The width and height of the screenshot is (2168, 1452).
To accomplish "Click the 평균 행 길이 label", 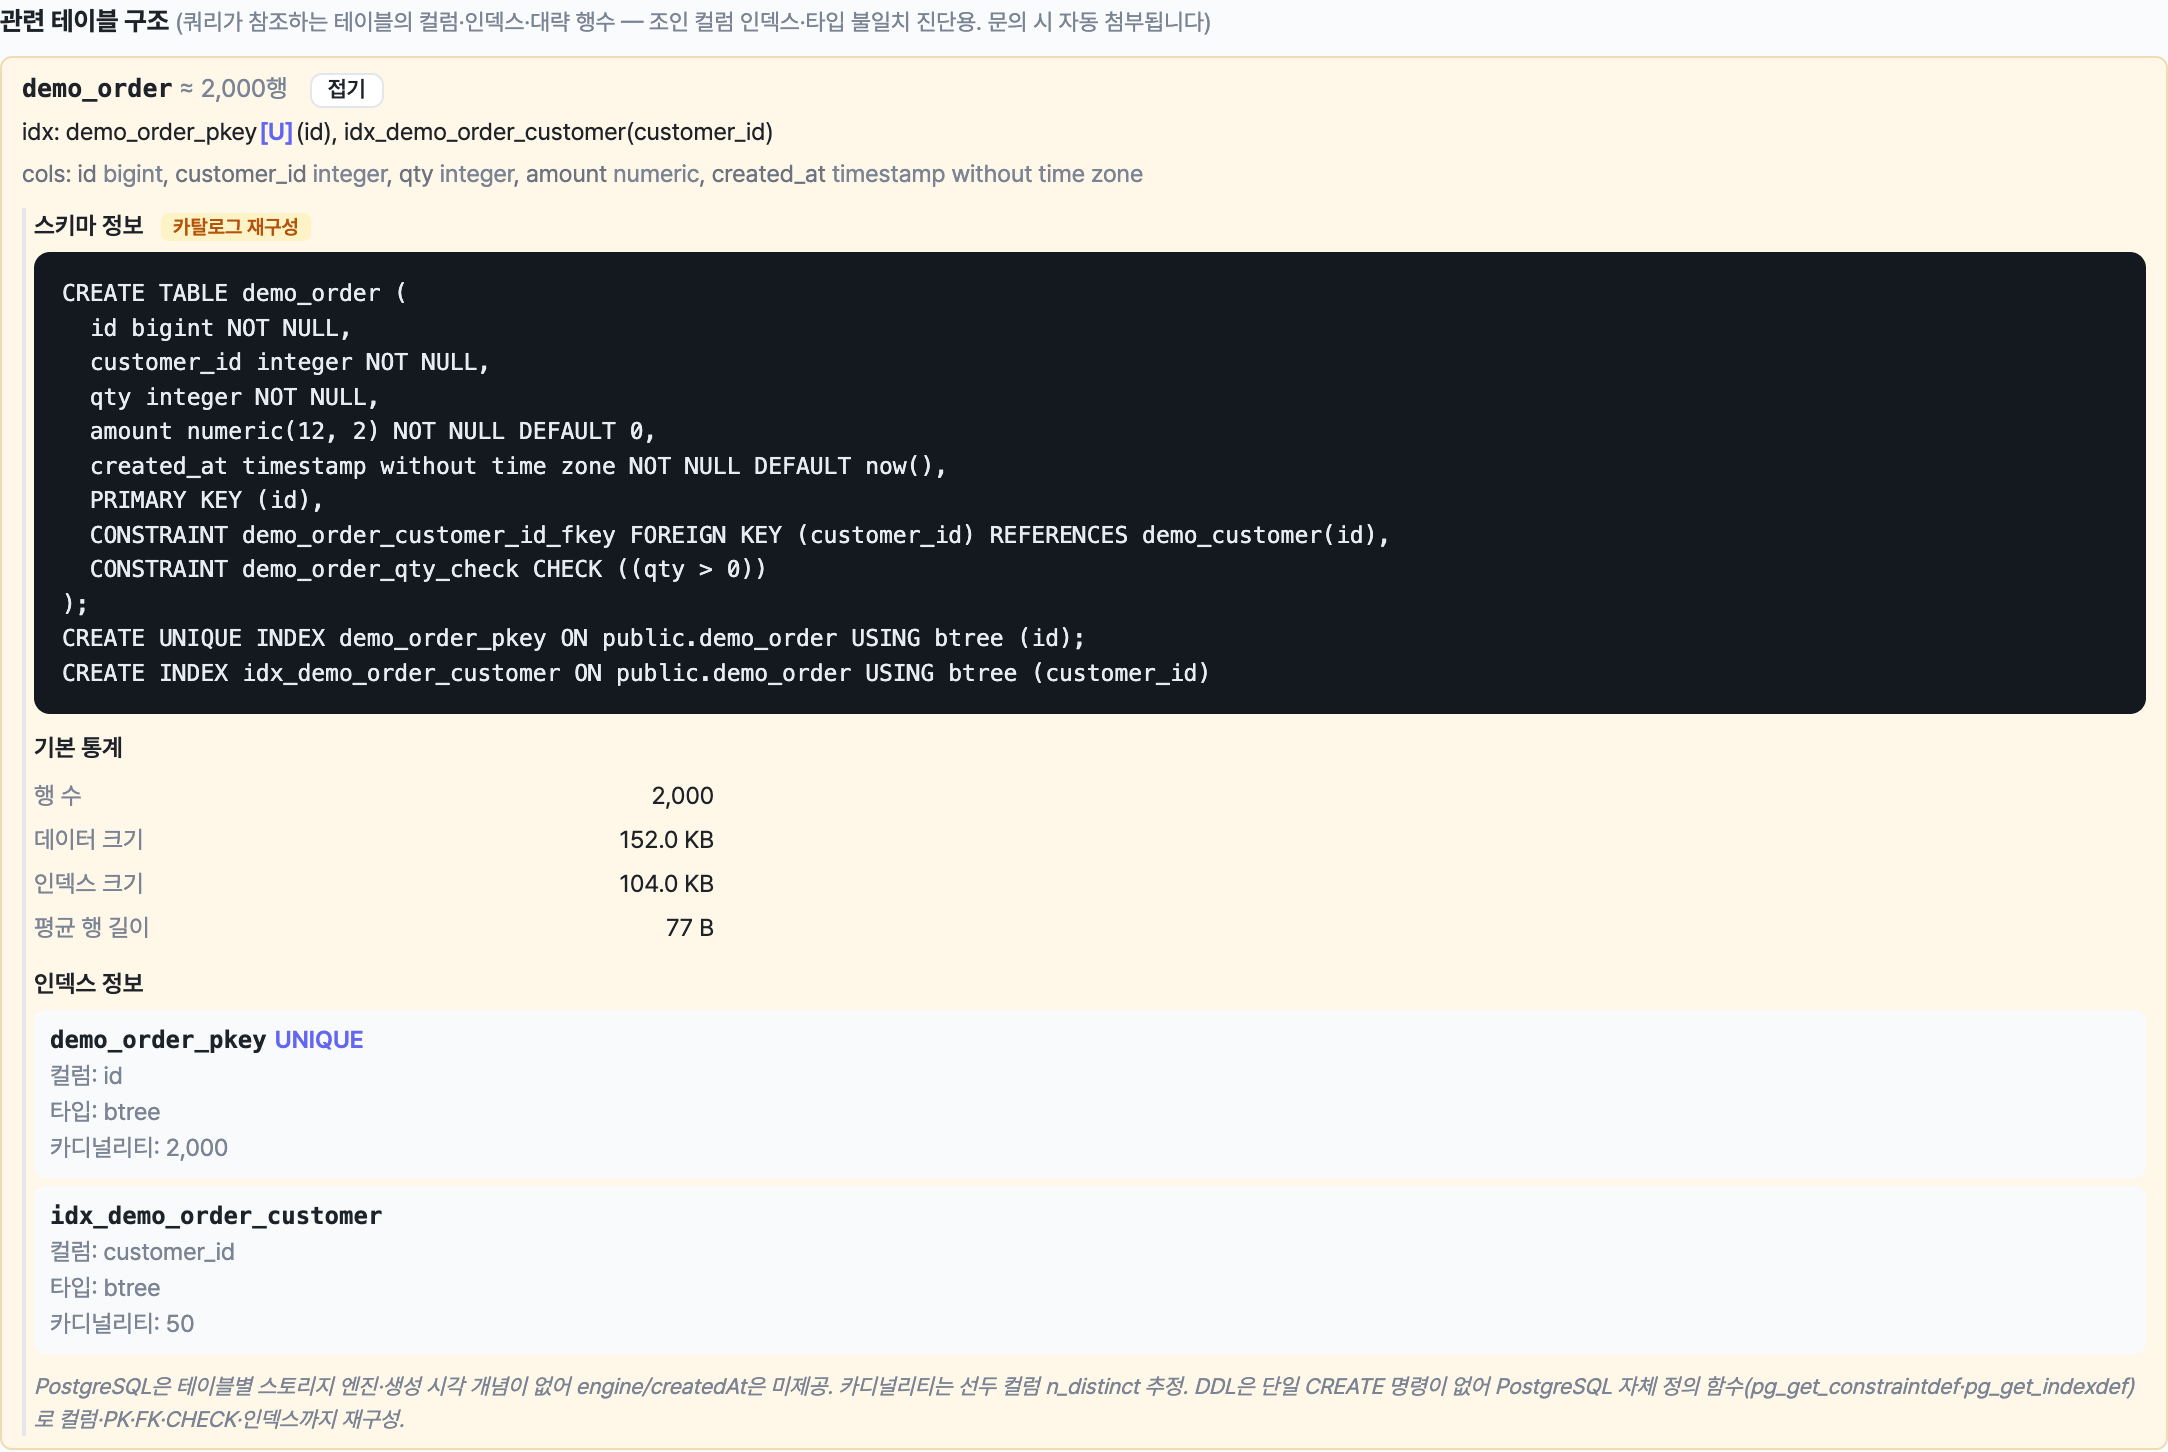I will tap(92, 928).
